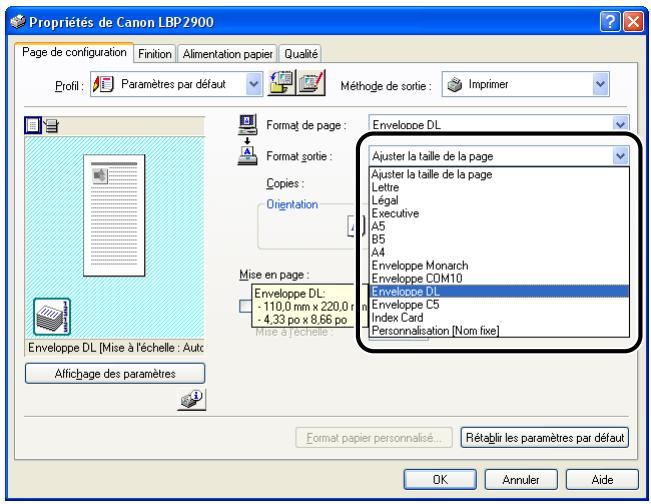This screenshot has height=504, width=651.
Task: Choose Executive from the list
Action: point(499,213)
